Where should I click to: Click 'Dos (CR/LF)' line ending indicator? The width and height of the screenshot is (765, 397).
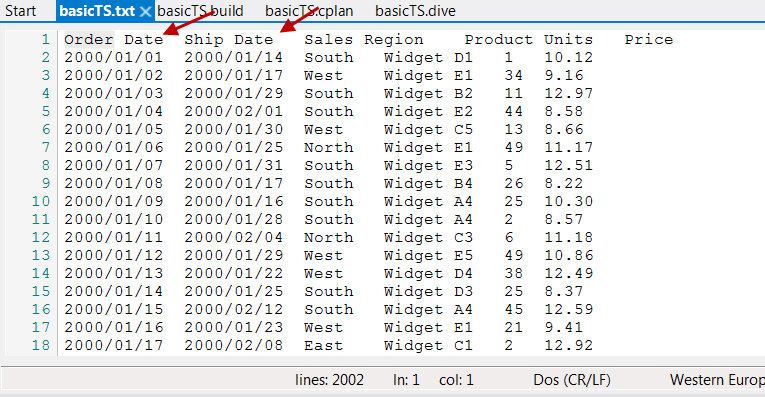pyautogui.click(x=572, y=380)
